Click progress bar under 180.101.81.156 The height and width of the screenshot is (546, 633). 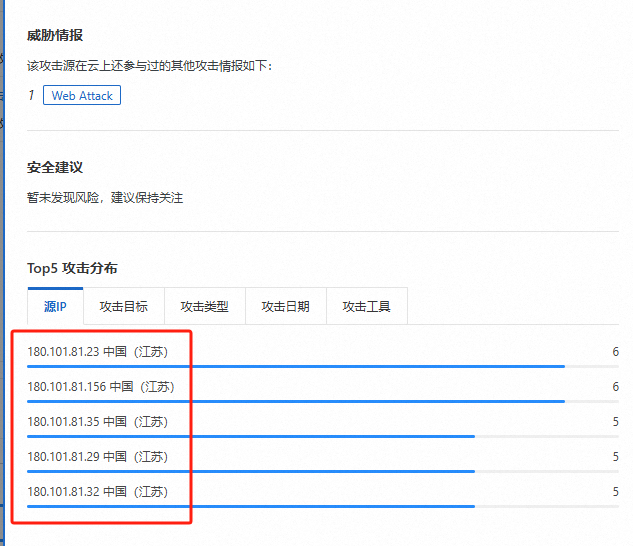323,401
